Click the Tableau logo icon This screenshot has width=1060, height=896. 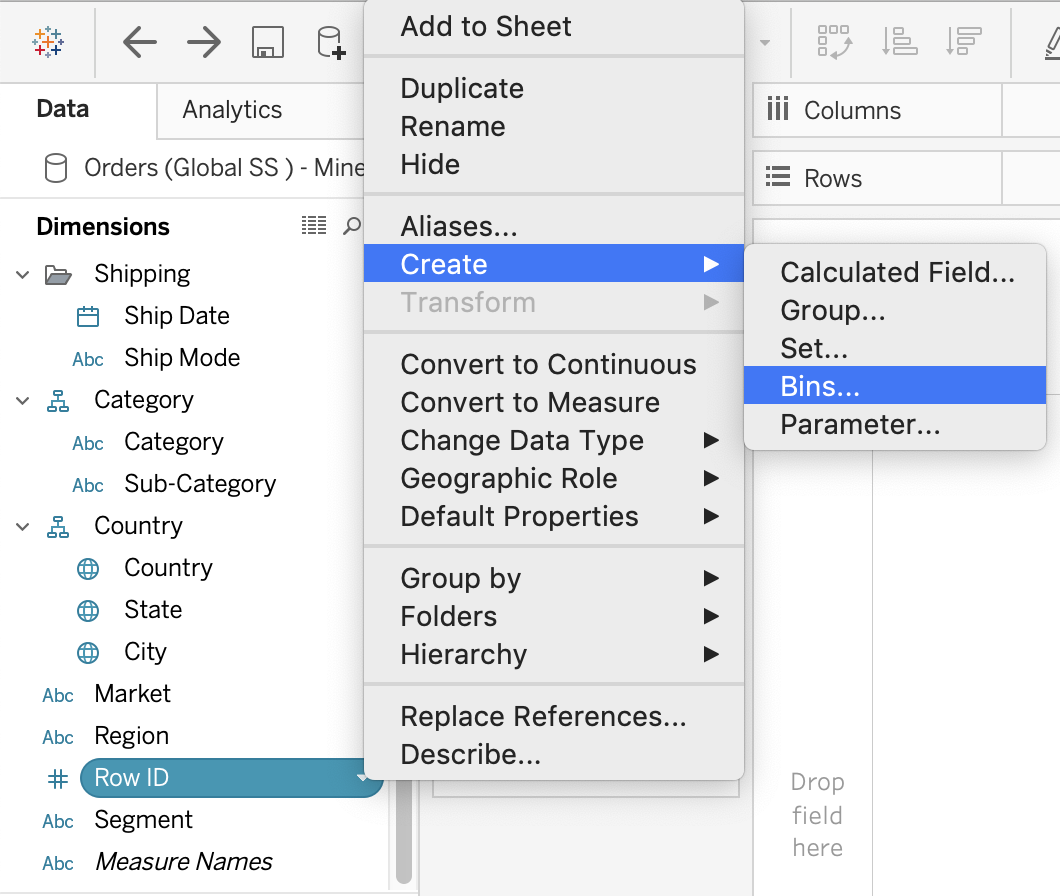[47, 41]
